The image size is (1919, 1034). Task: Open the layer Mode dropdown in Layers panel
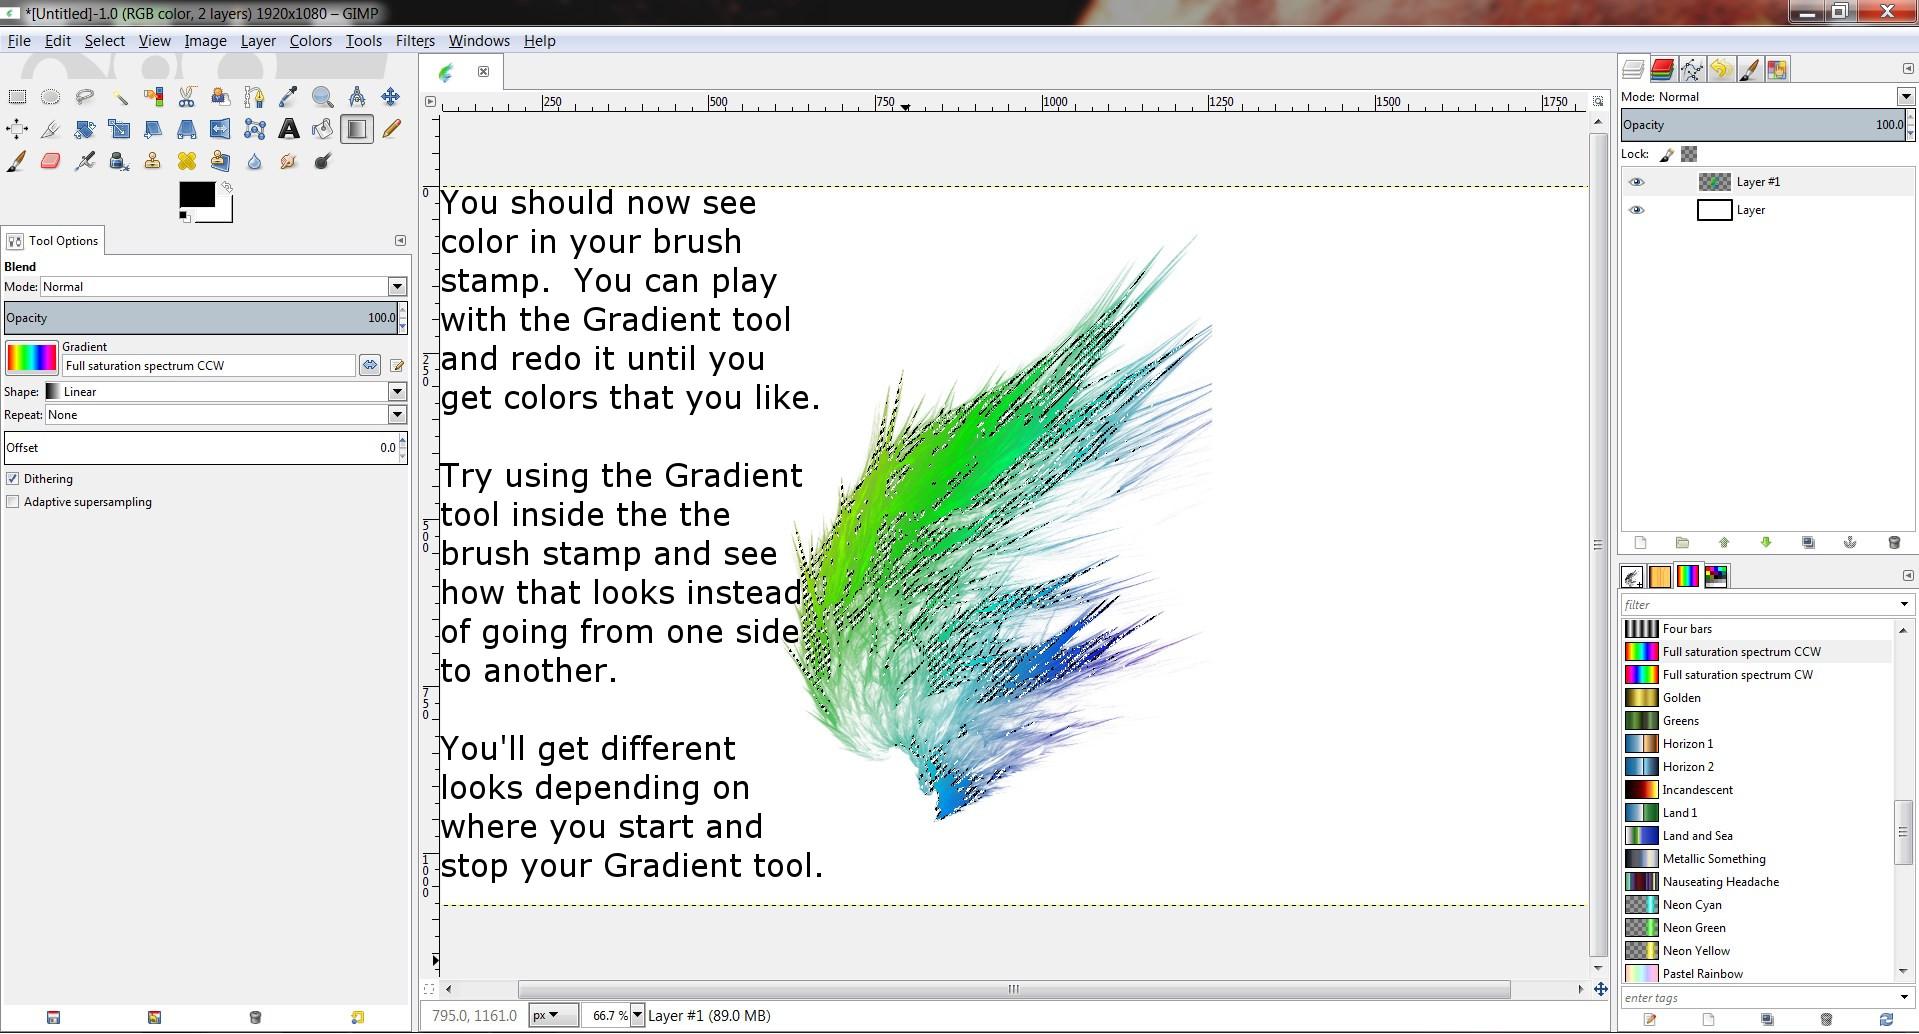coord(1906,97)
